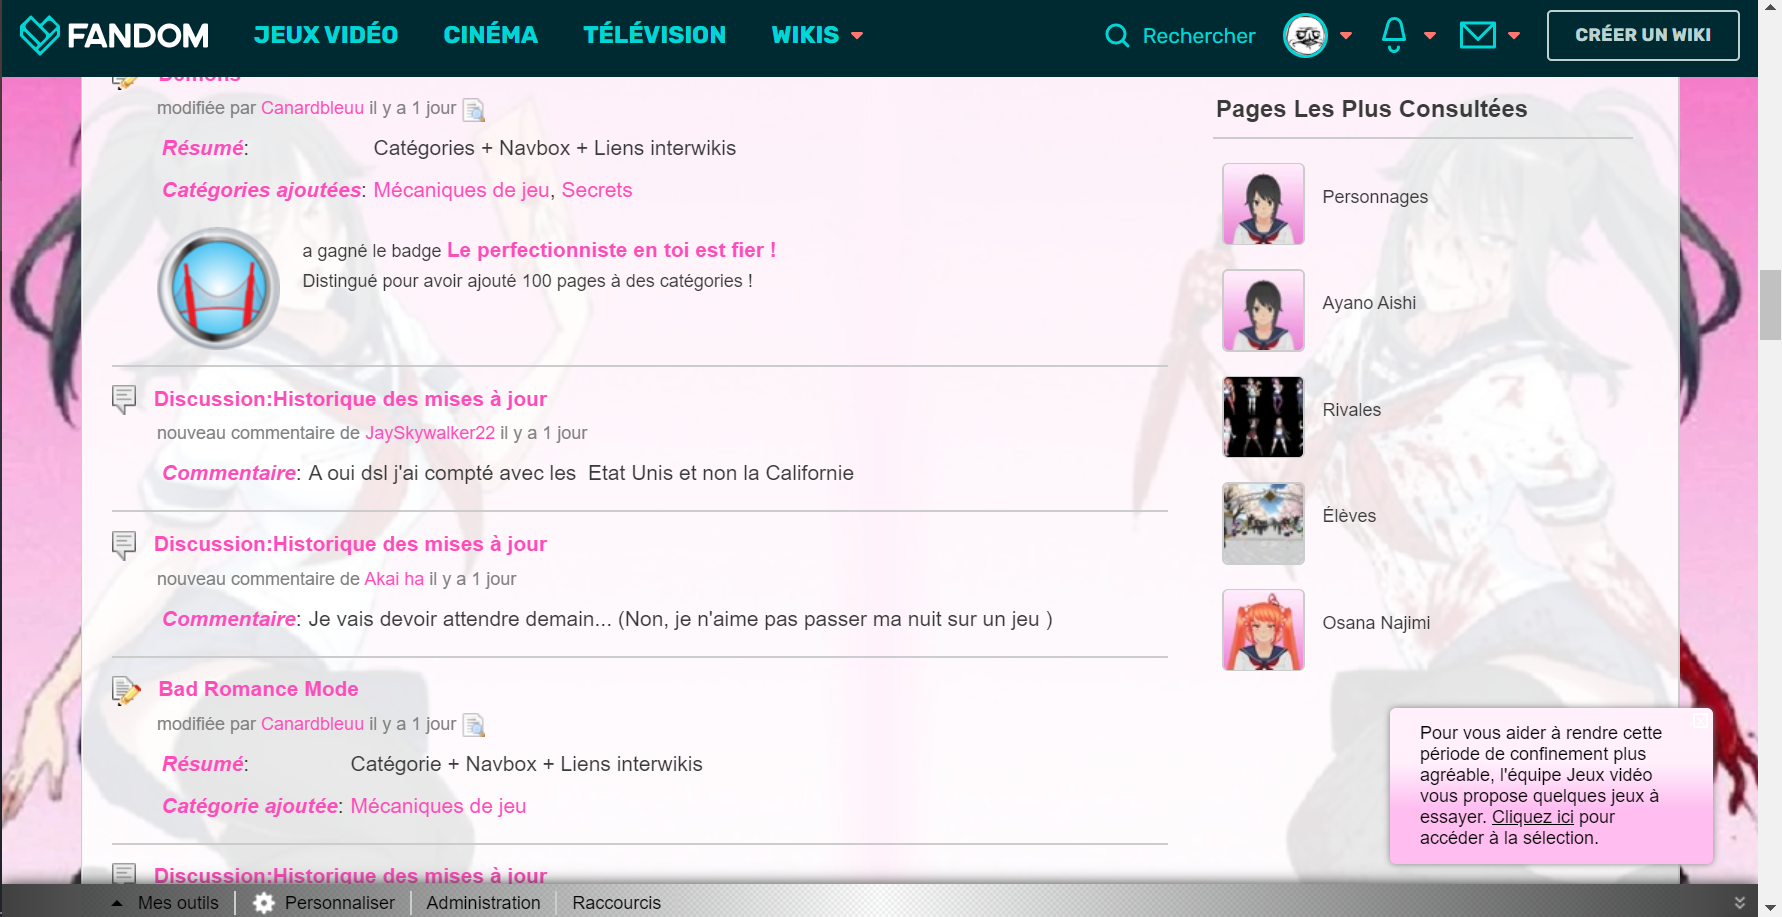Open Canardbleuu profile on Bad Romance Mode entry
Screen dimensions: 1782x917
[x=312, y=724]
